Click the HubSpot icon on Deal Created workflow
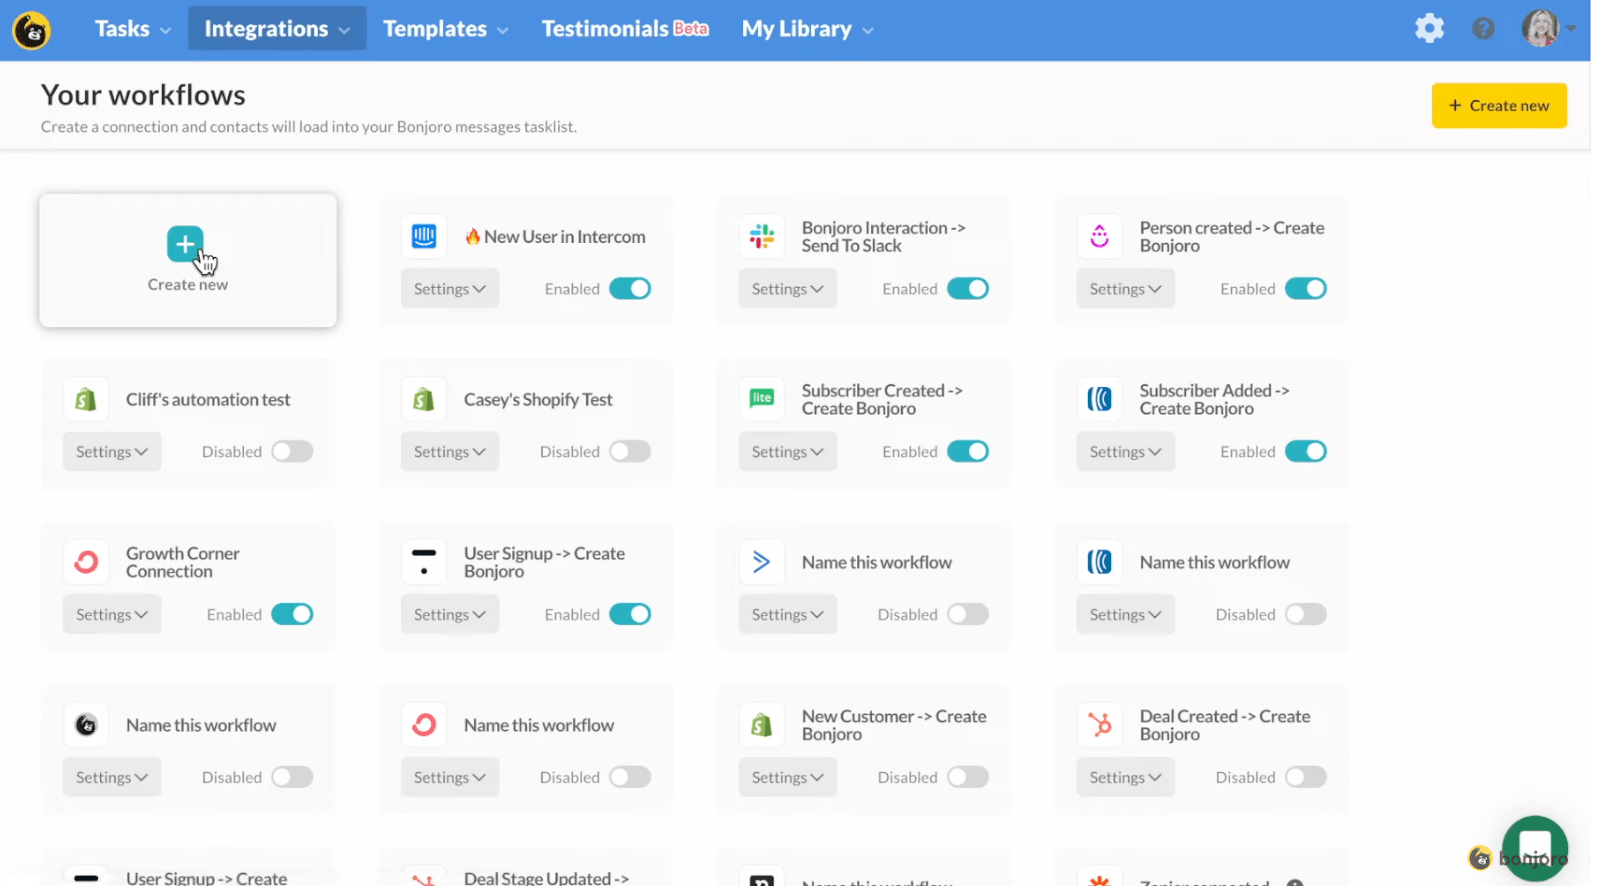 click(1100, 725)
